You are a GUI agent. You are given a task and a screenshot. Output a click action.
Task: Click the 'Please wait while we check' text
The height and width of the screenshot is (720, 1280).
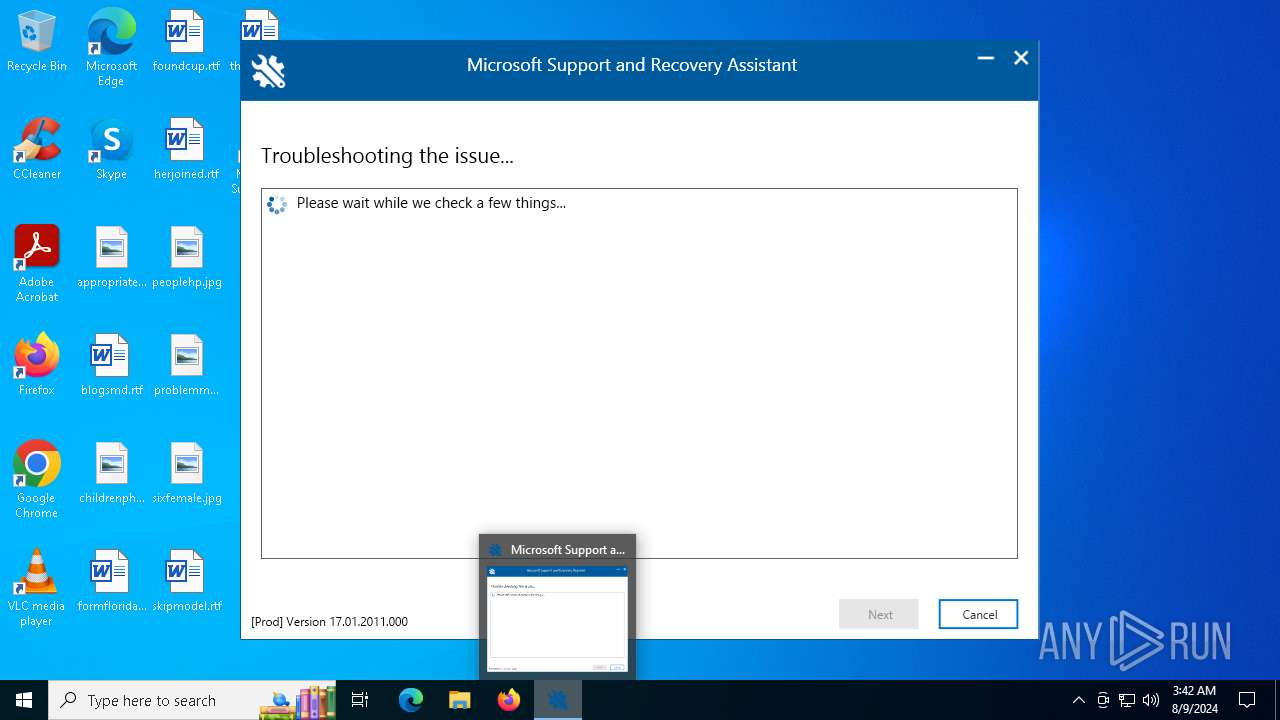click(431, 203)
